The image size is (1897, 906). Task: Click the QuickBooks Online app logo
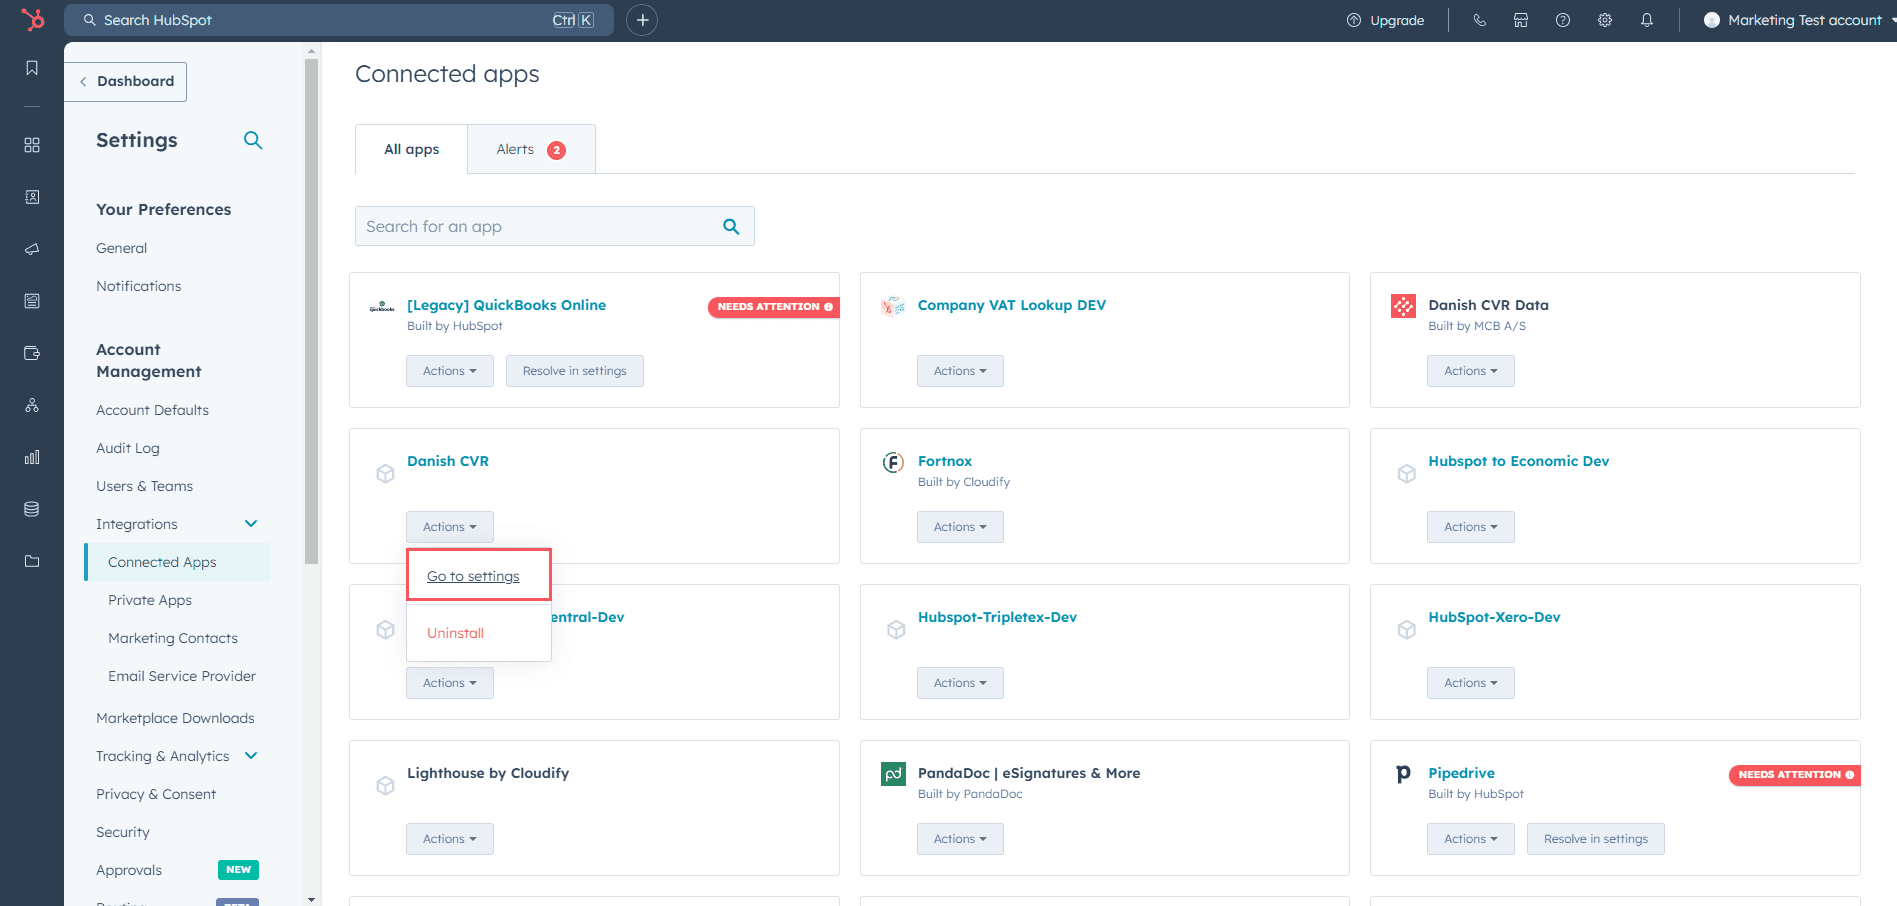382,307
